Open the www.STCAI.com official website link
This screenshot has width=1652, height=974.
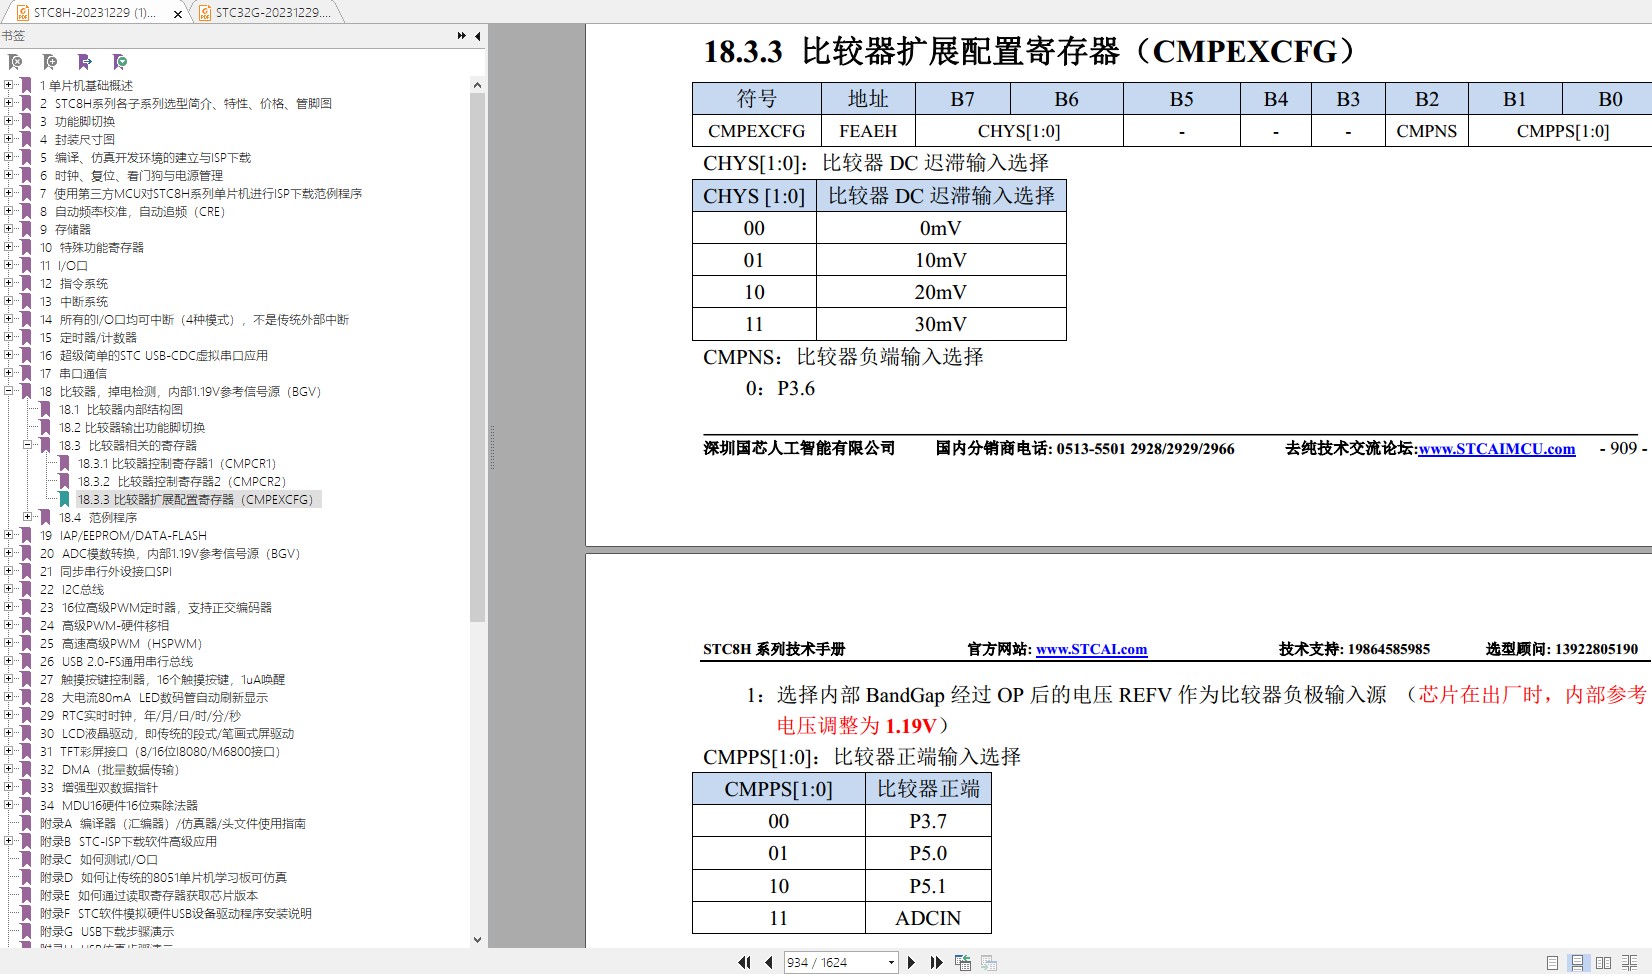tap(1092, 649)
